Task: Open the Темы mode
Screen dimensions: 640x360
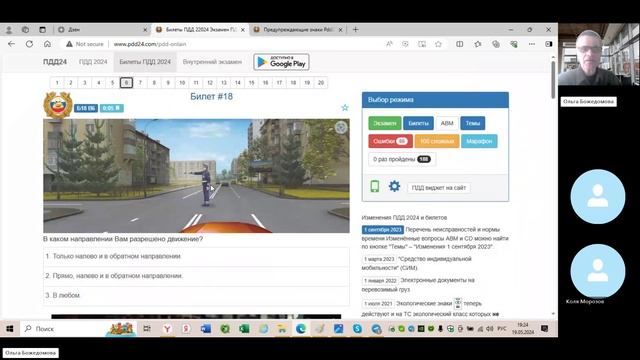Action: (473, 123)
